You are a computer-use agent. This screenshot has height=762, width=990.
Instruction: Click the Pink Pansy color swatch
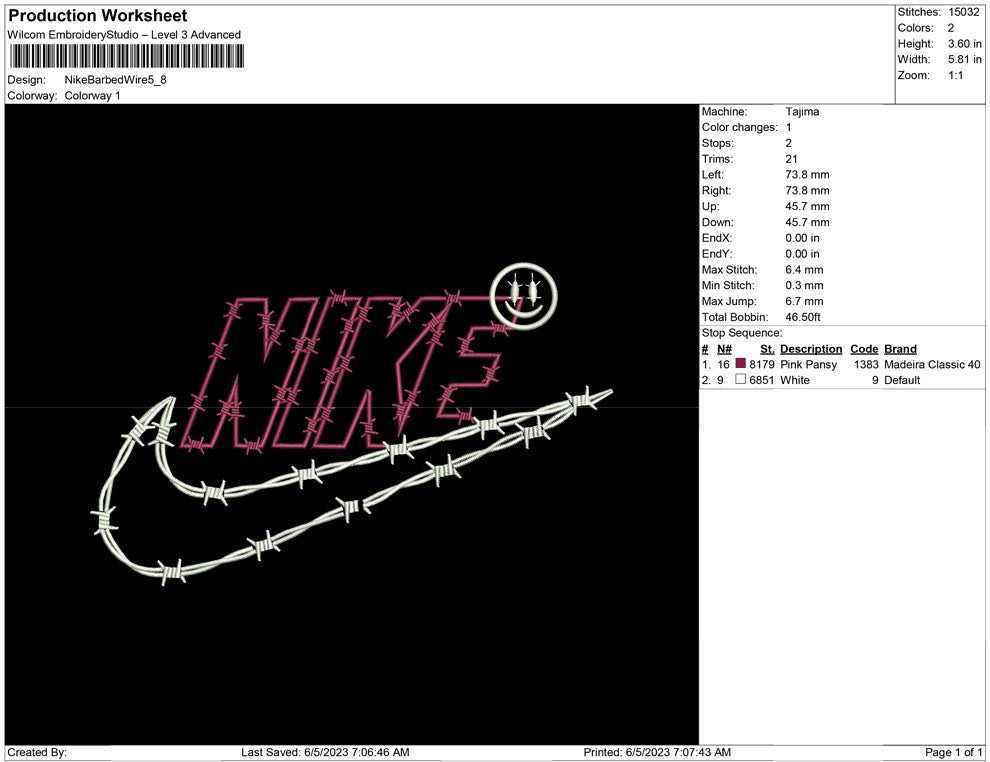click(x=741, y=364)
